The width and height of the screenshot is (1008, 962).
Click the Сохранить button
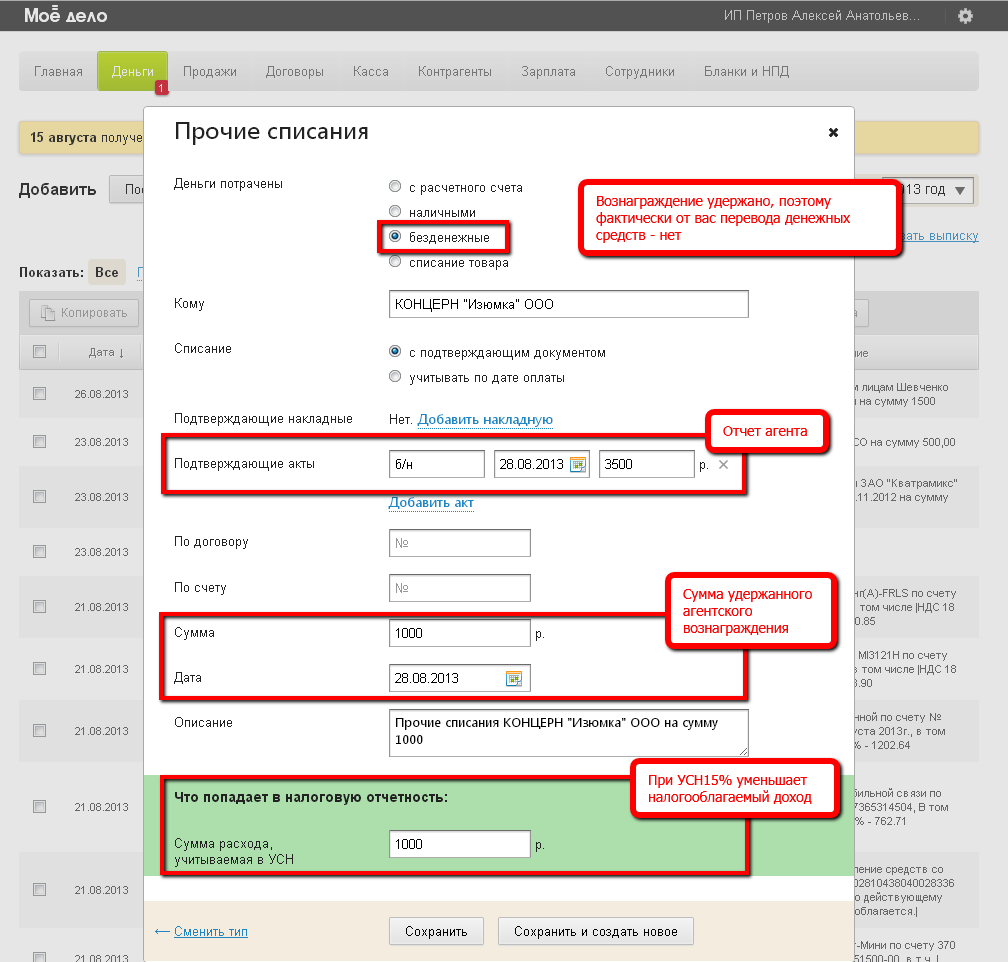click(436, 931)
